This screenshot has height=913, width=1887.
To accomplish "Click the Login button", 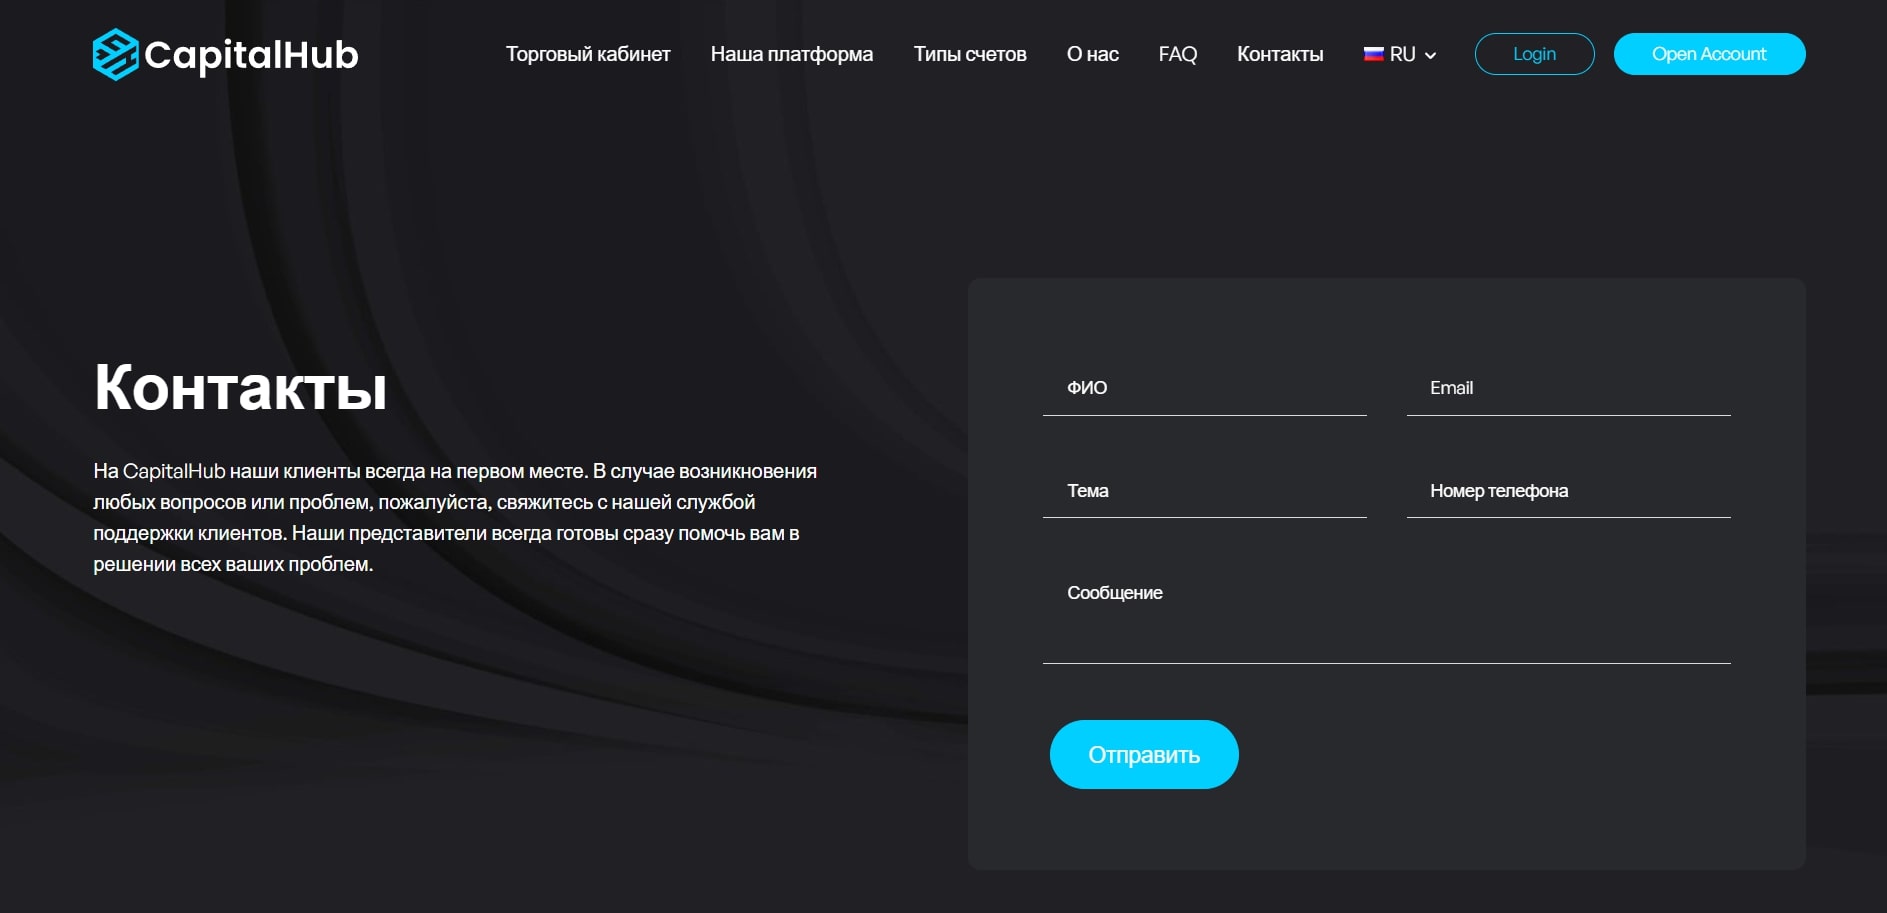I will (1535, 54).
